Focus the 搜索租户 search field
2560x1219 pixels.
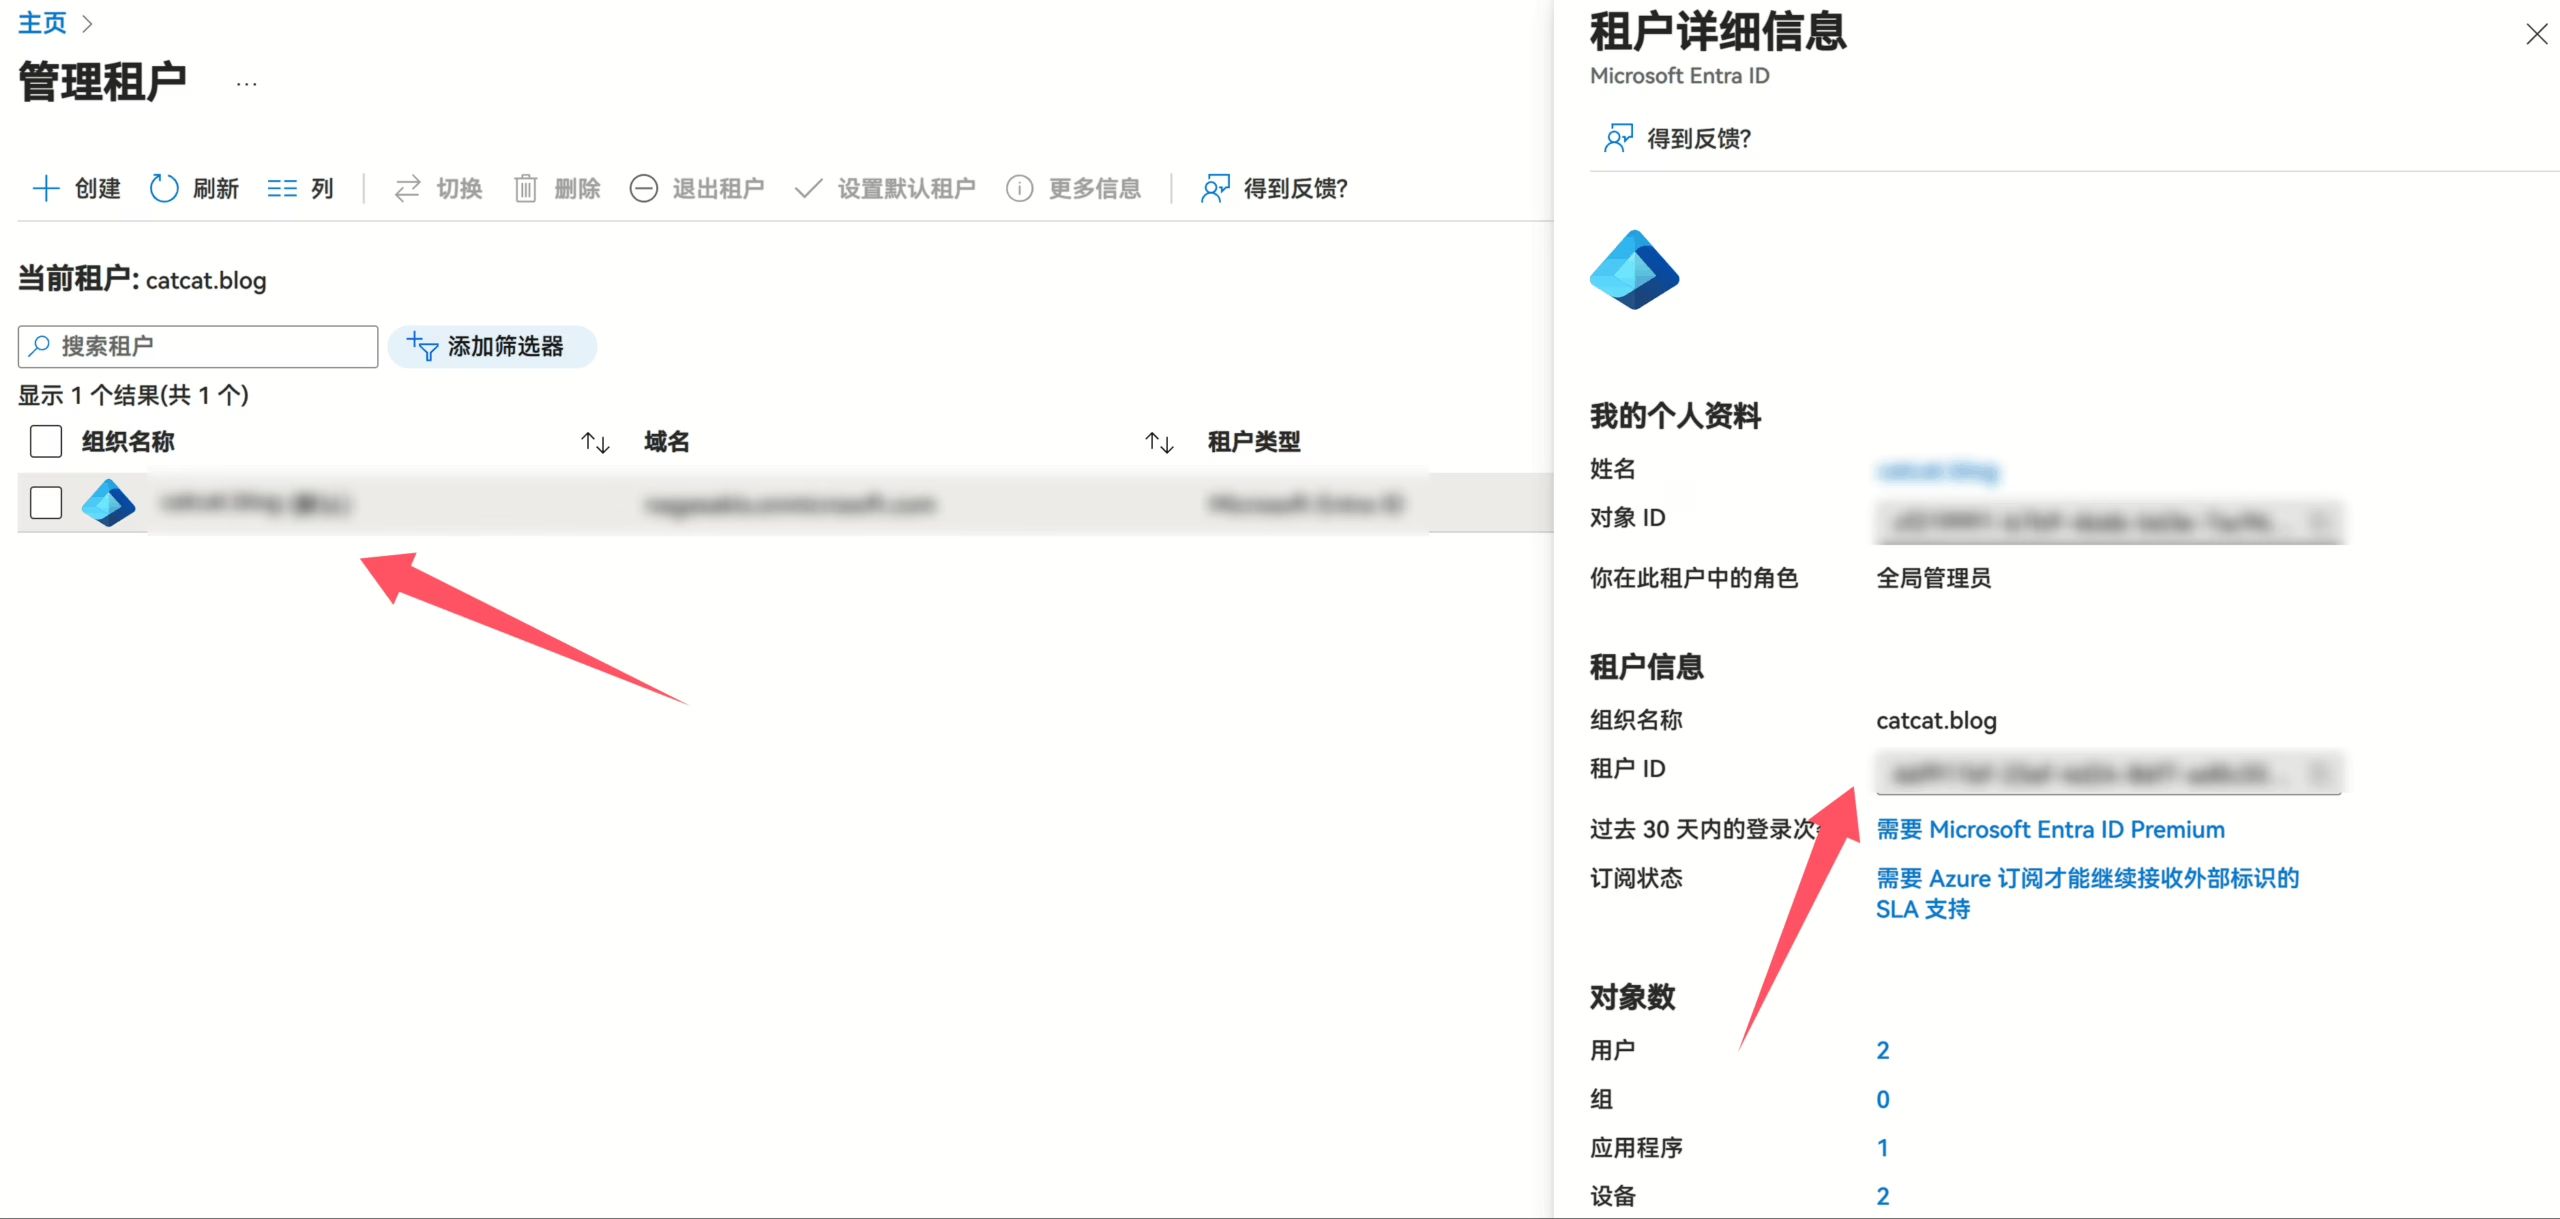198,346
